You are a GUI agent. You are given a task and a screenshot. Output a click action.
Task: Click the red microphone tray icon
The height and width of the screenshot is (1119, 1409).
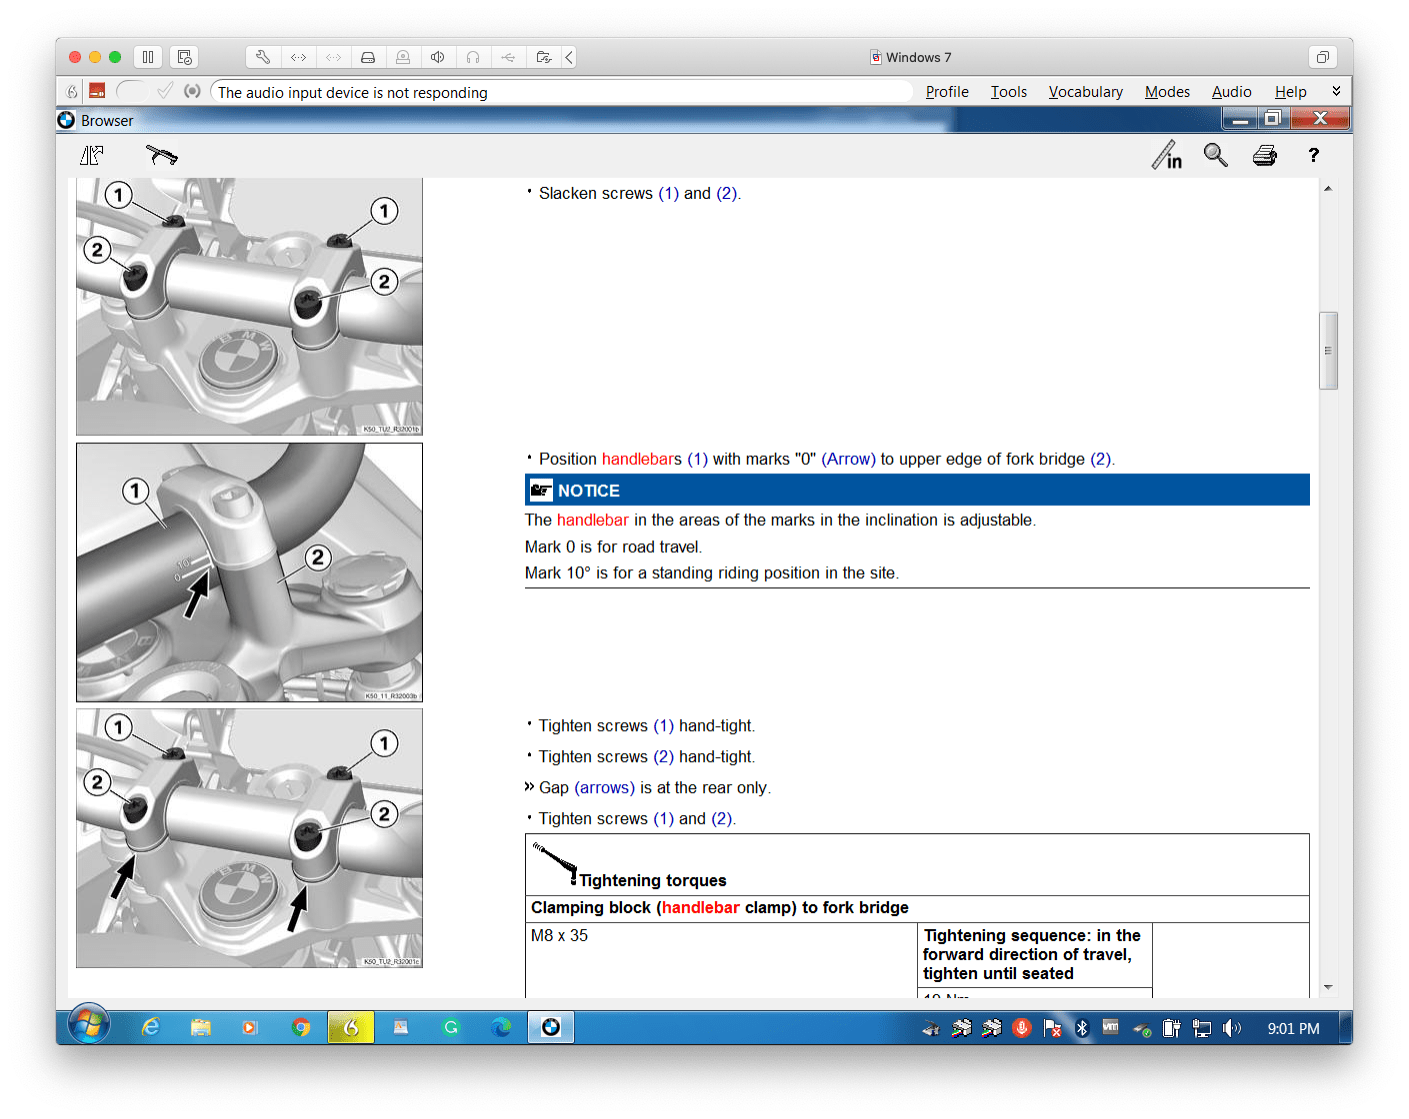(1022, 1028)
